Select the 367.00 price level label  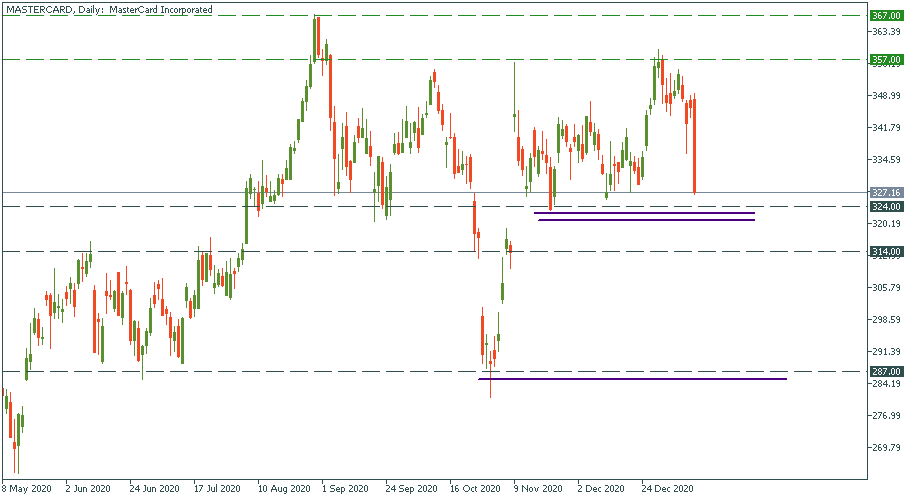[x=883, y=16]
